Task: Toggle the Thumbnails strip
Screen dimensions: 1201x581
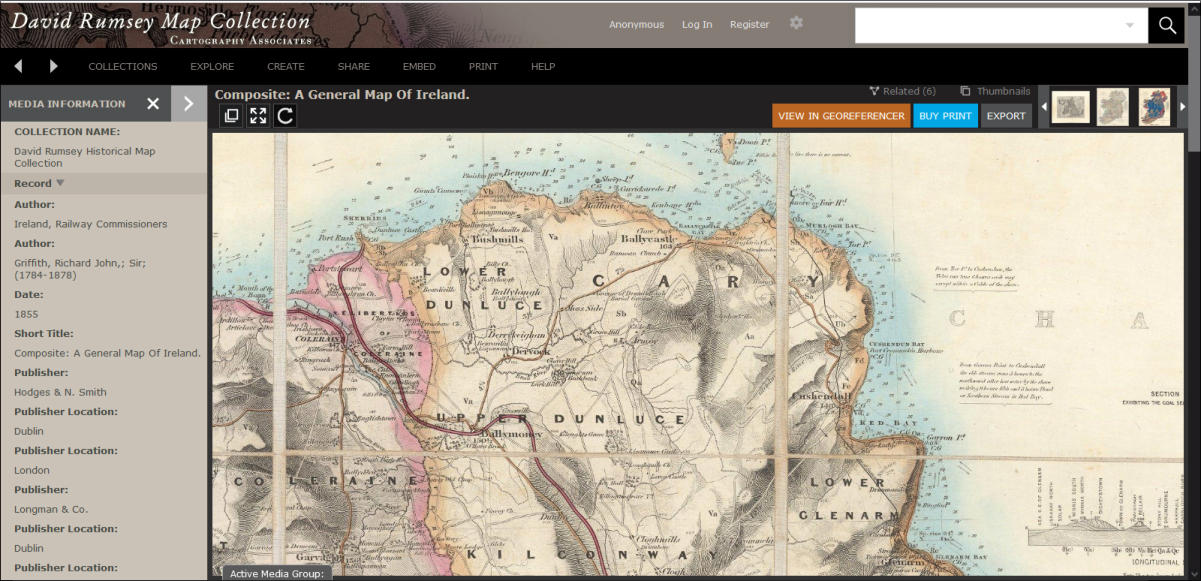Action: tap(995, 91)
